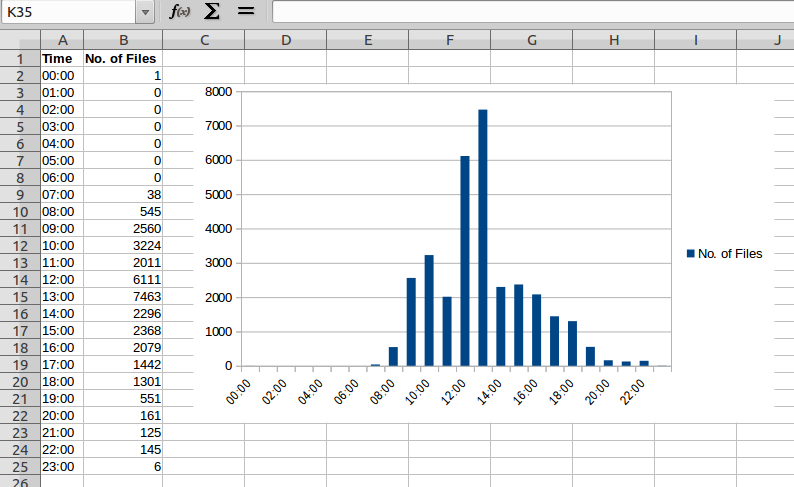The height and width of the screenshot is (487, 794).
Task: Click the equals Function icon
Action: (245, 12)
